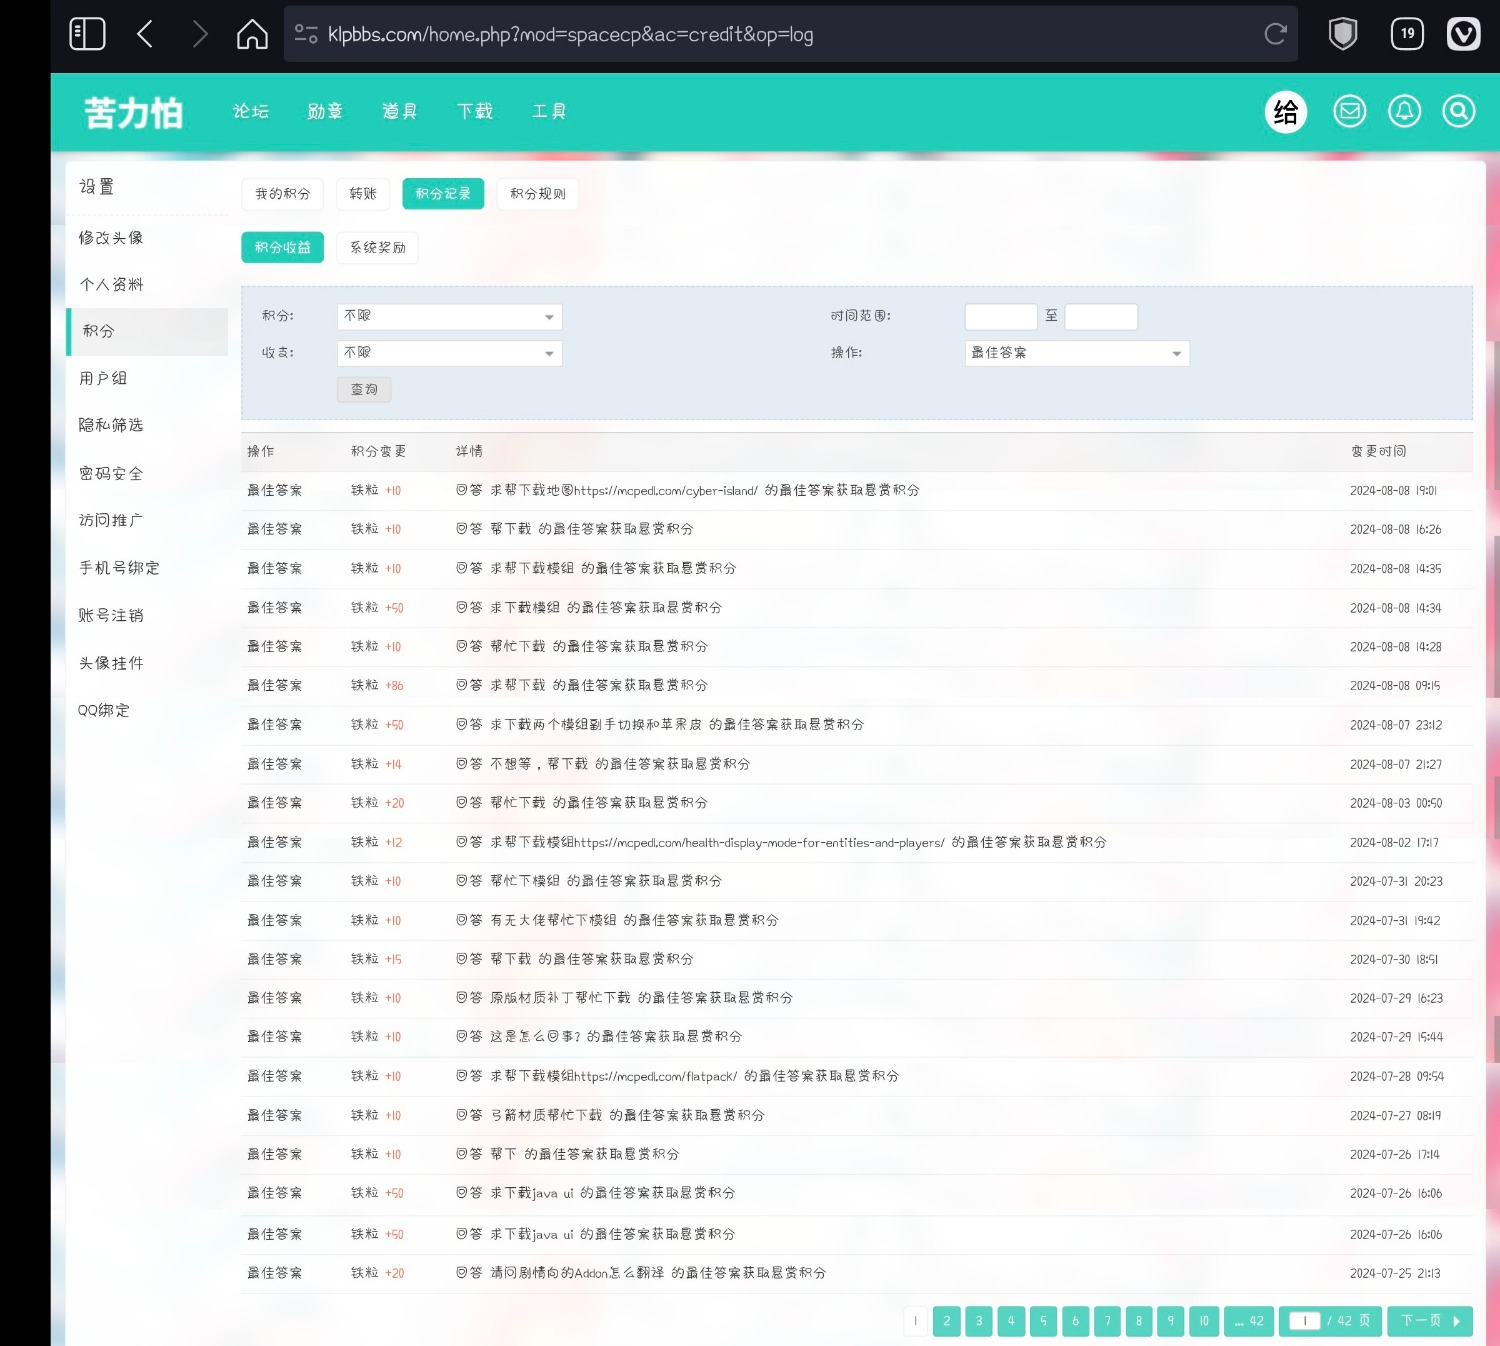Switch to the 转账 tab
The width and height of the screenshot is (1500, 1346).
[363, 194]
